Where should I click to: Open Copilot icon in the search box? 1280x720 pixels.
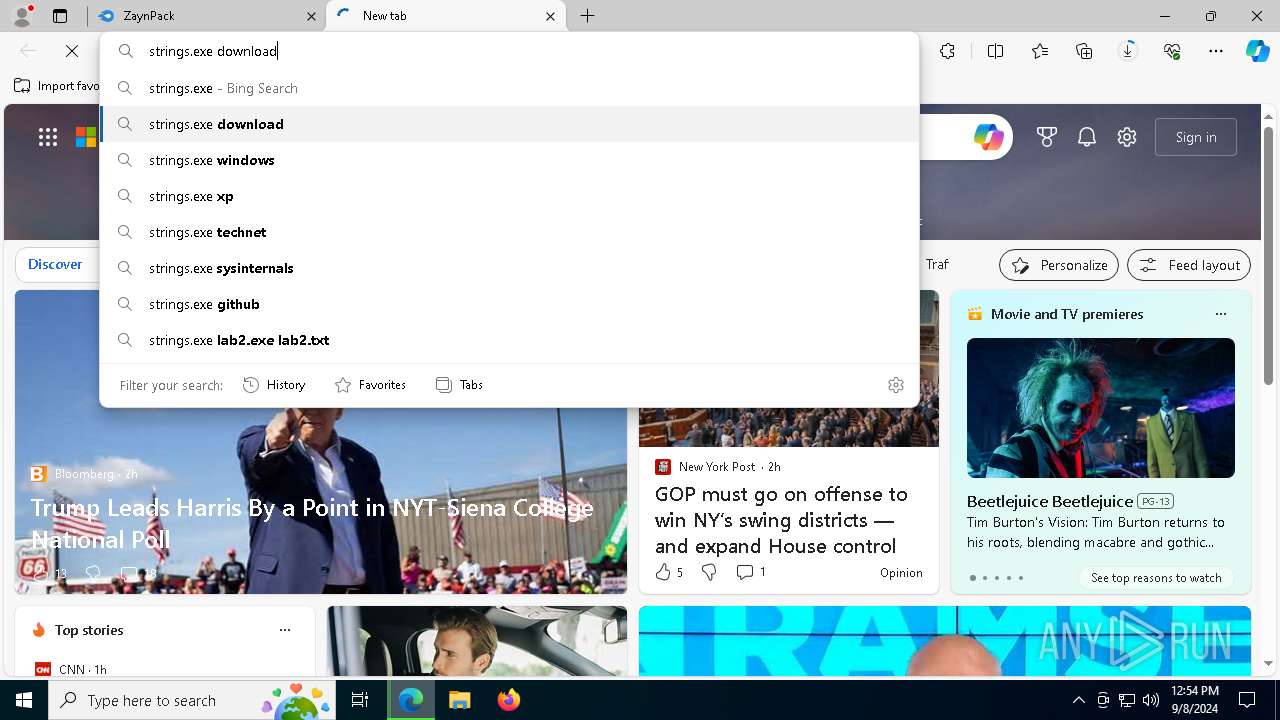pyautogui.click(x=988, y=137)
